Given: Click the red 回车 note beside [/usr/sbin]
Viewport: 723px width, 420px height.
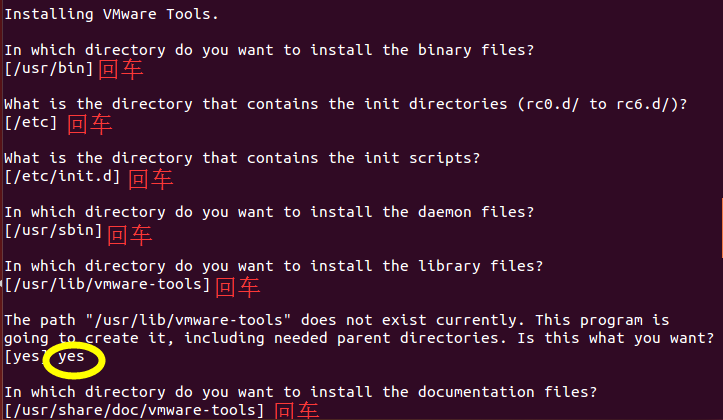Looking at the screenshot, I should click(130, 234).
